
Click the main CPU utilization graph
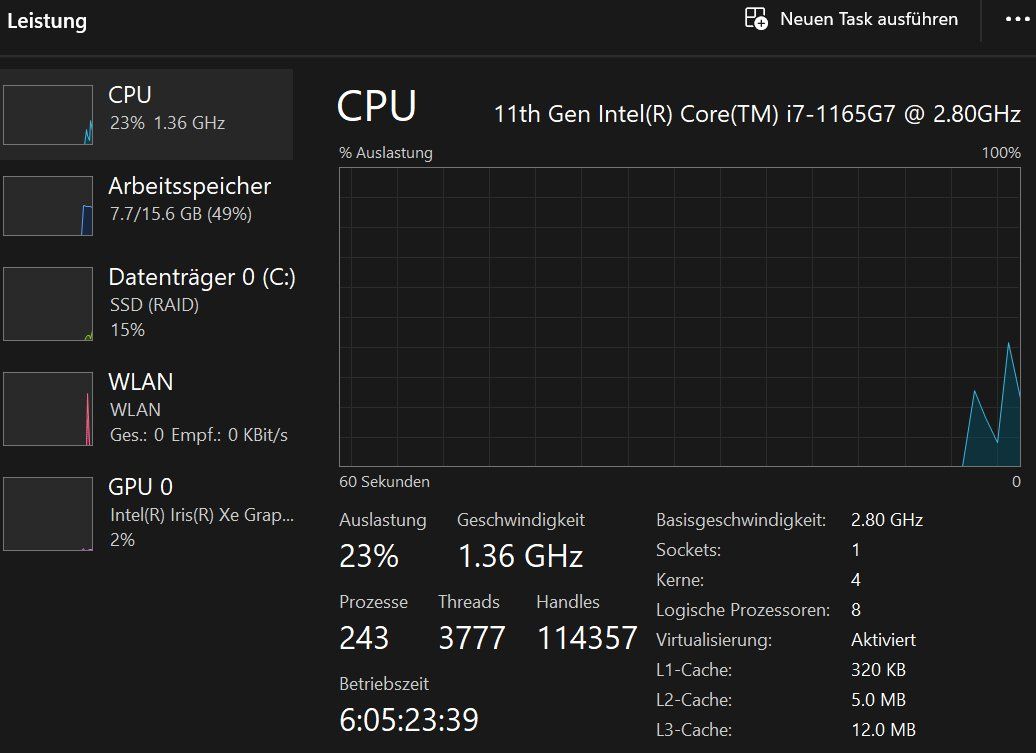[x=680, y=317]
